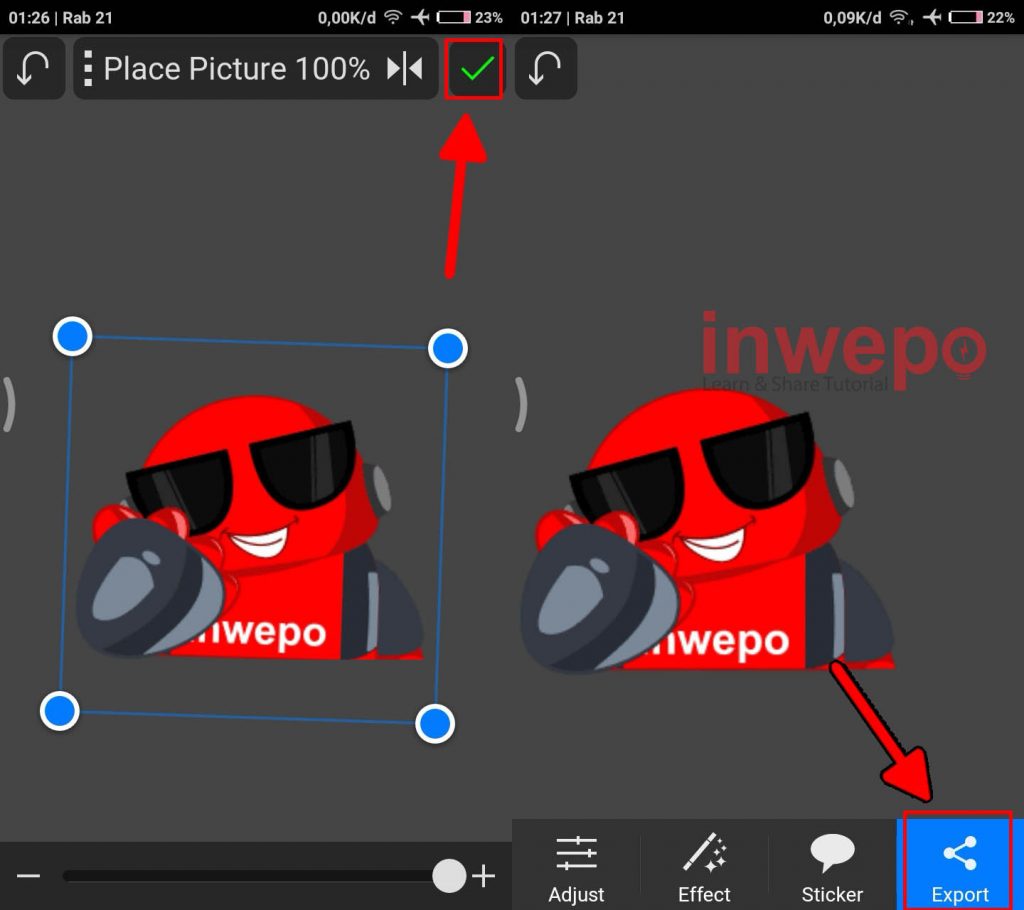Screen dimensions: 1024x910
Task: Tap the Wi-Fi icon in left status bar
Action: pos(393,17)
